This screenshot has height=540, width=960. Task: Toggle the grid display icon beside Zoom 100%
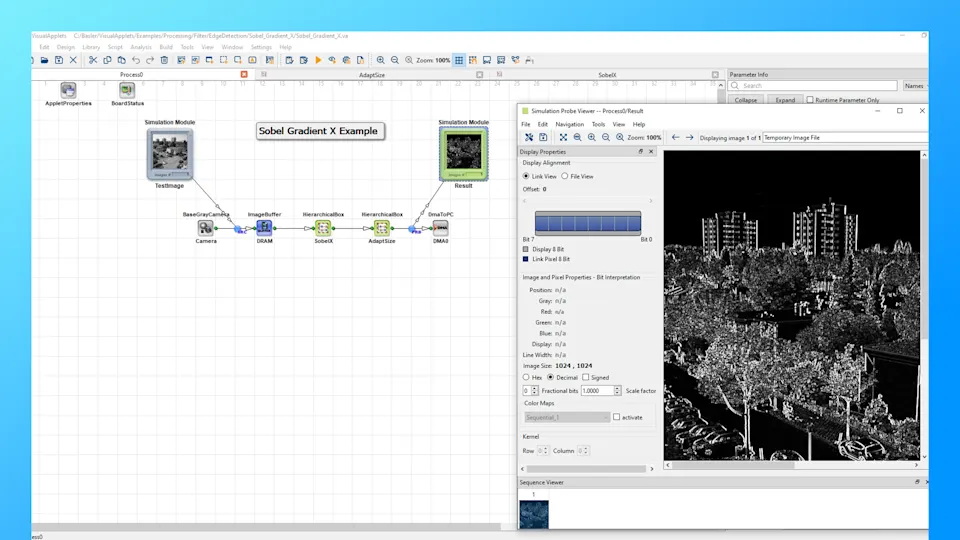(x=459, y=60)
